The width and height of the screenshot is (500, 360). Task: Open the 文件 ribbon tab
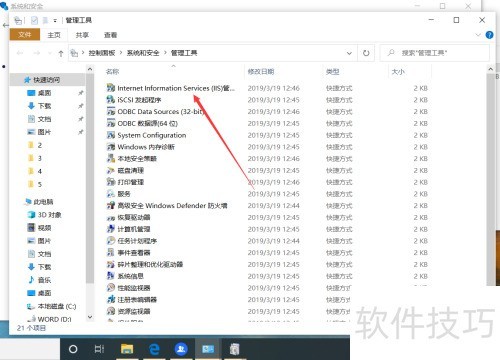coord(25,34)
